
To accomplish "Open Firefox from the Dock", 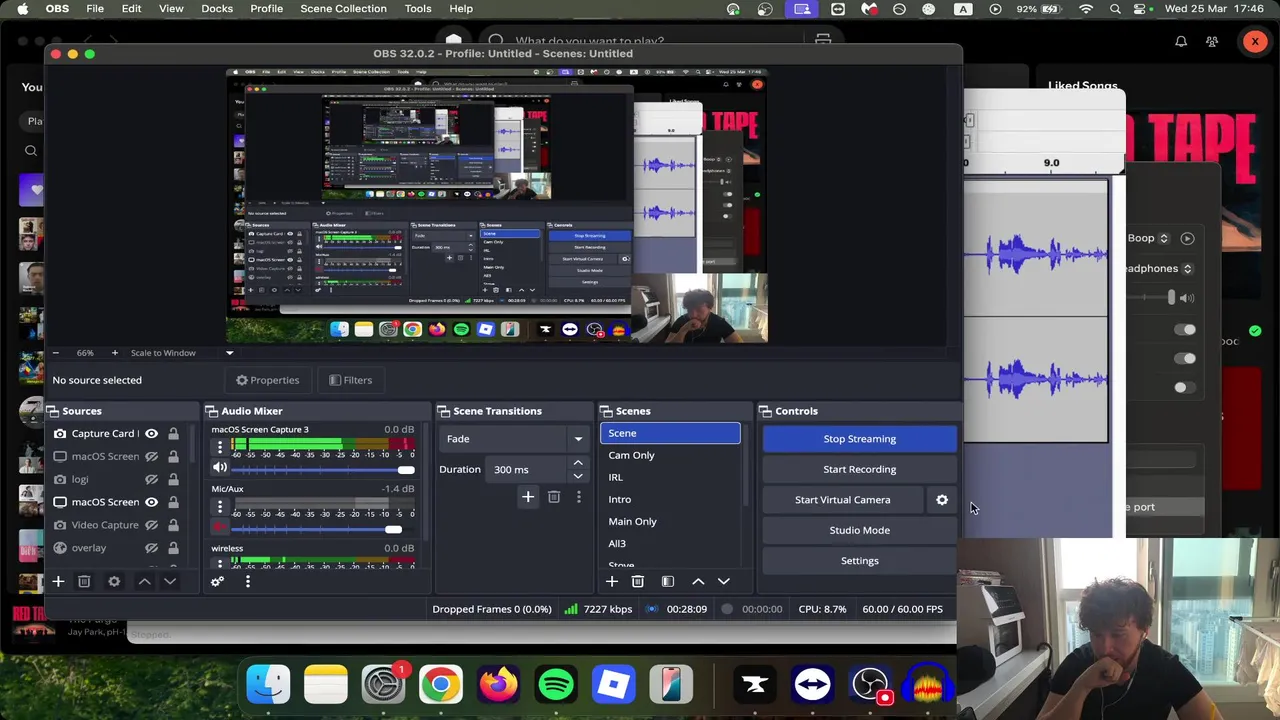I will 498,685.
